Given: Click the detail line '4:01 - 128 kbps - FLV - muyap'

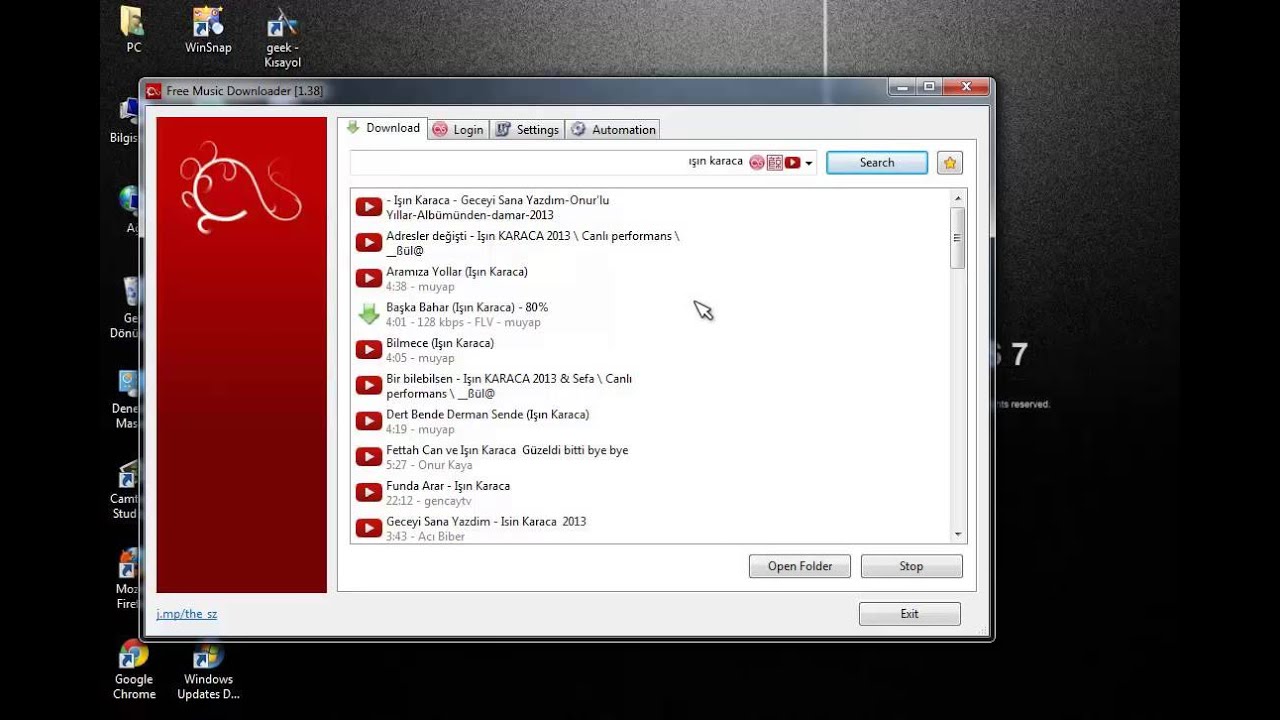Looking at the screenshot, I should (463, 322).
